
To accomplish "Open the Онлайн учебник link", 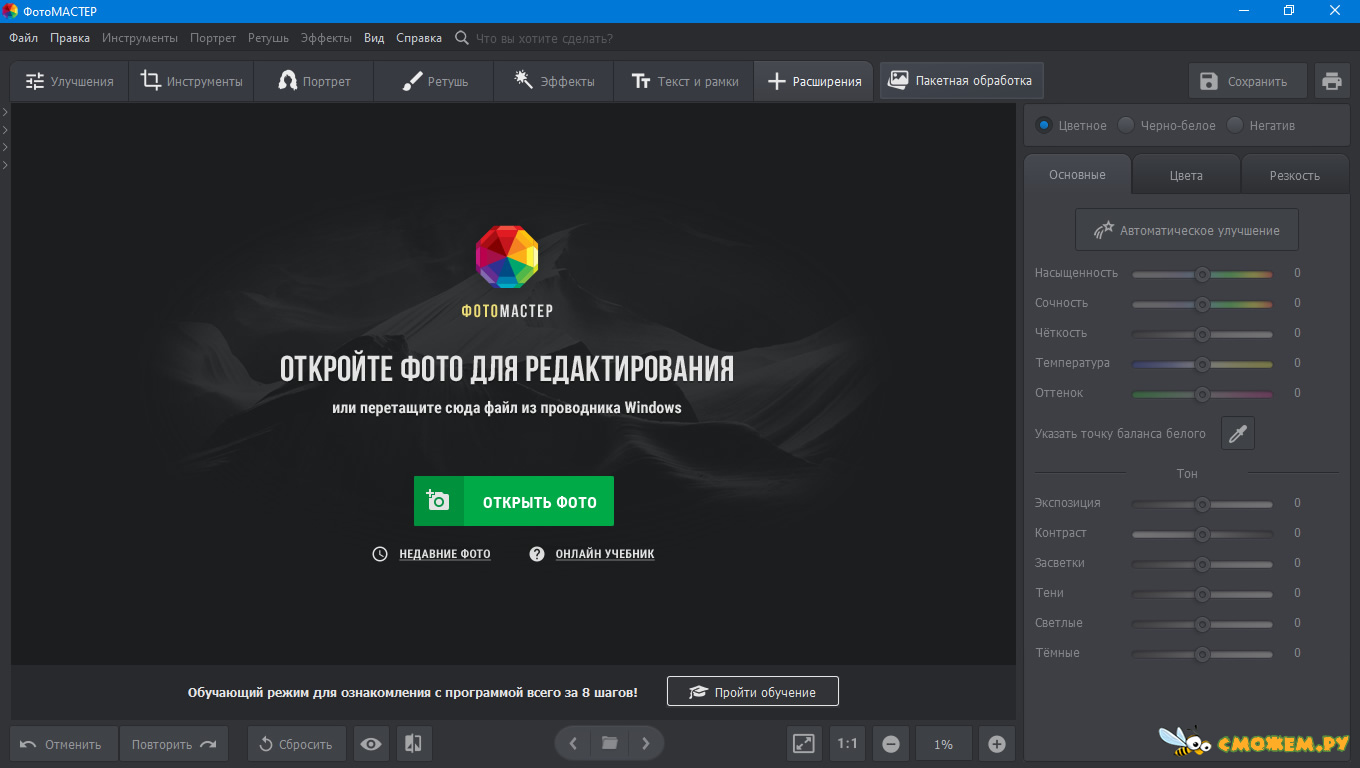I will click(x=605, y=554).
